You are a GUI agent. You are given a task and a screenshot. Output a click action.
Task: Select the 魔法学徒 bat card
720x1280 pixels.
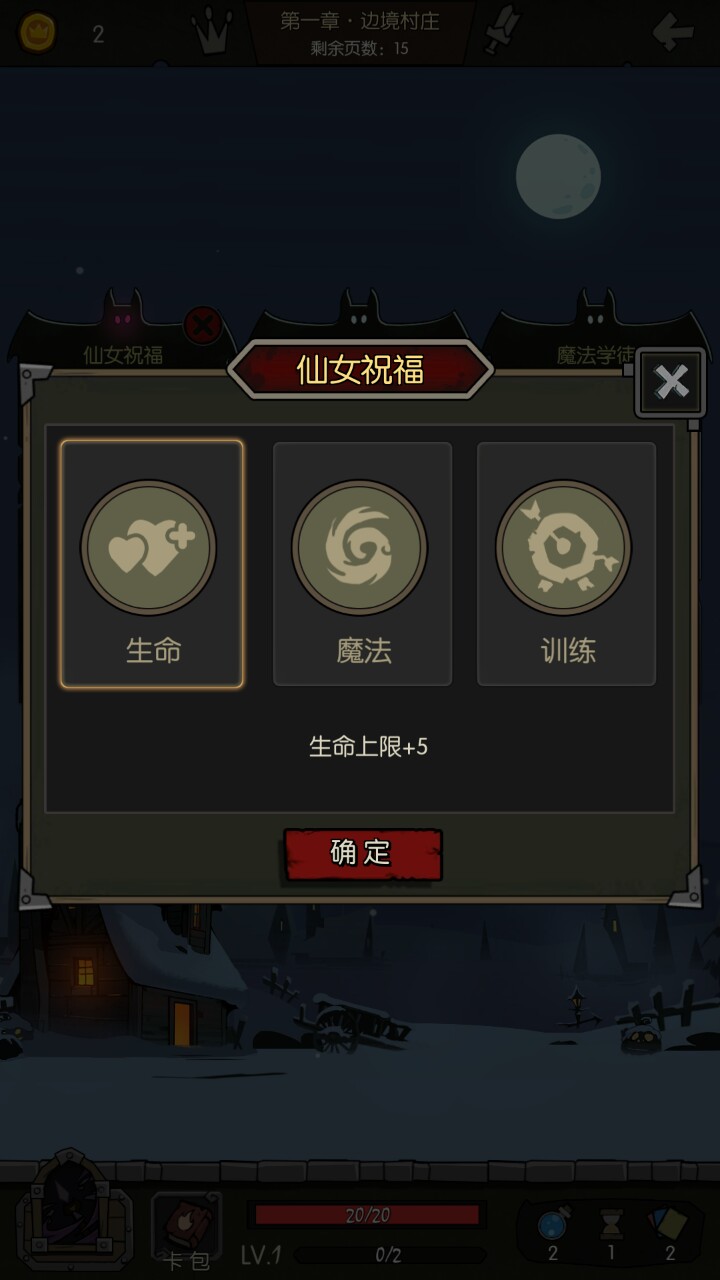pos(596,330)
